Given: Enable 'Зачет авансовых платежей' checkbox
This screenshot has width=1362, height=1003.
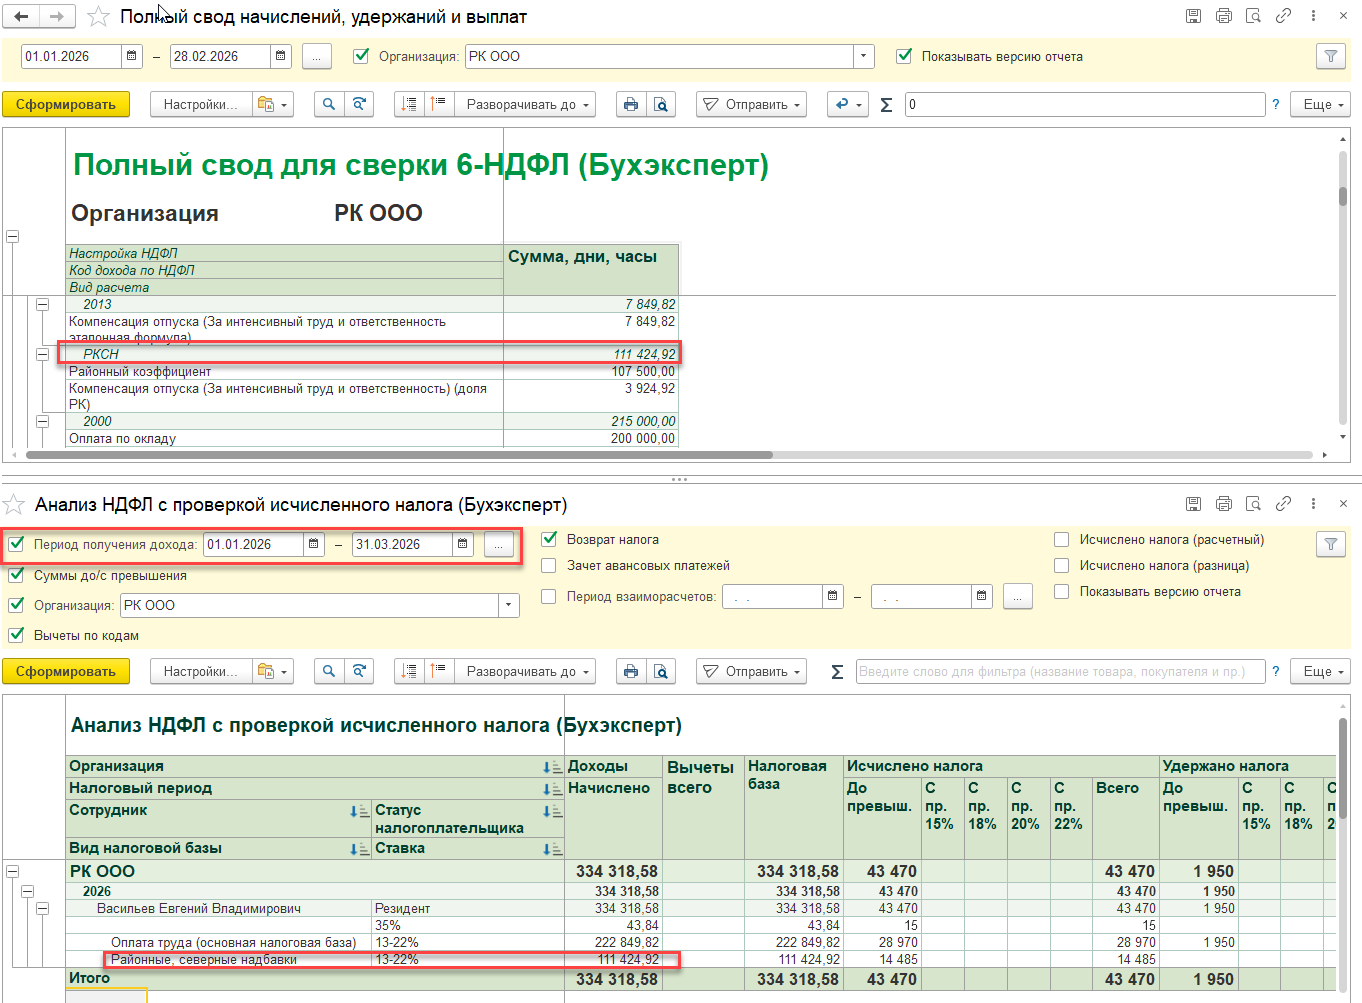Looking at the screenshot, I should coord(549,566).
